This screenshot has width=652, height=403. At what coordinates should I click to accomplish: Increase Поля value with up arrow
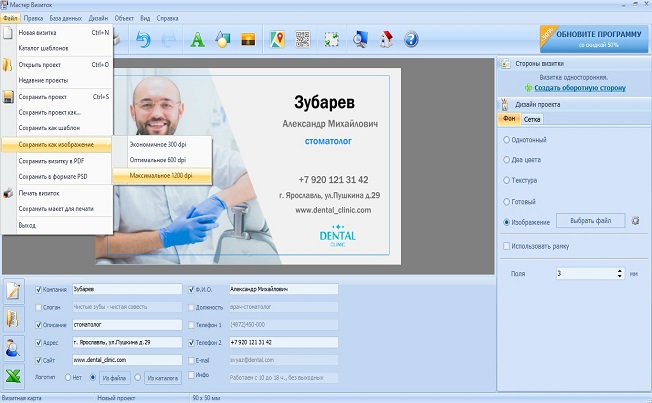pyautogui.click(x=620, y=271)
